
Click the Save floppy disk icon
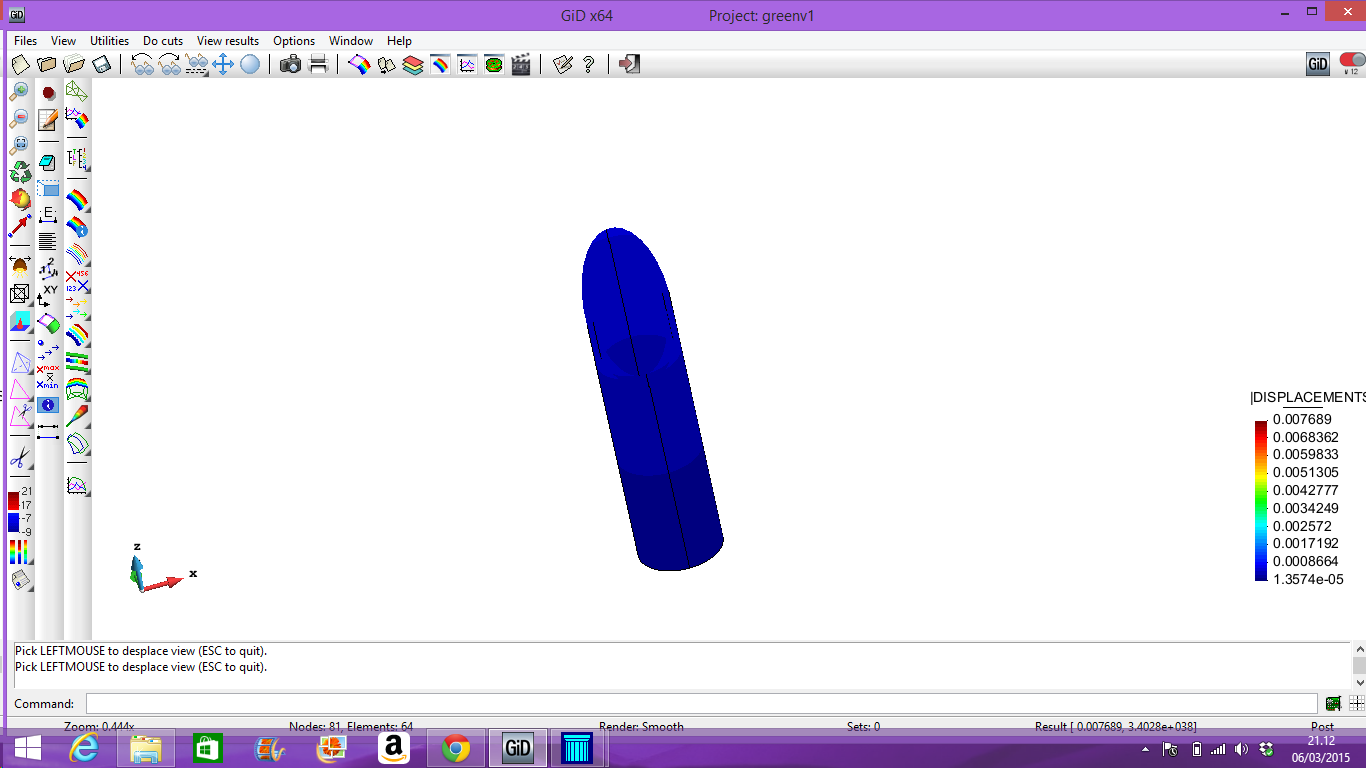tap(101, 65)
